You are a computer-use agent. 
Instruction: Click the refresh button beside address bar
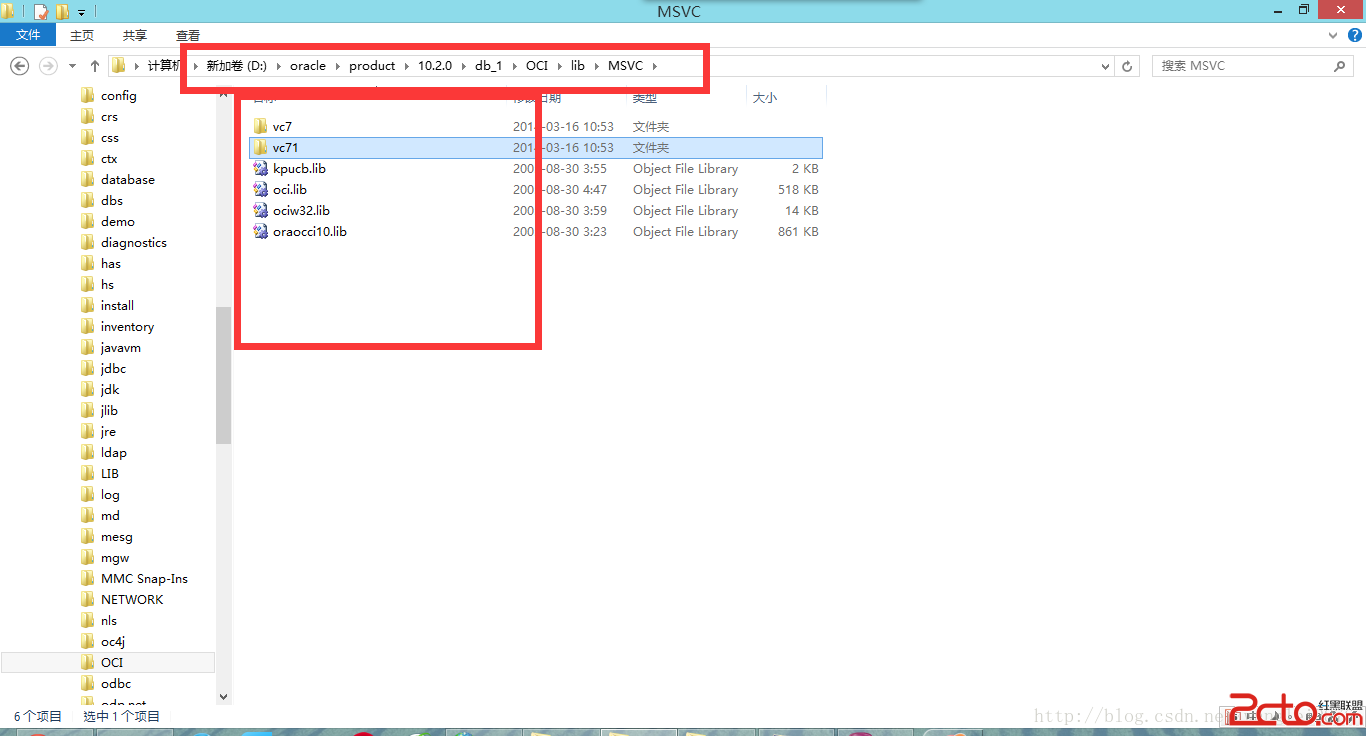point(1128,66)
